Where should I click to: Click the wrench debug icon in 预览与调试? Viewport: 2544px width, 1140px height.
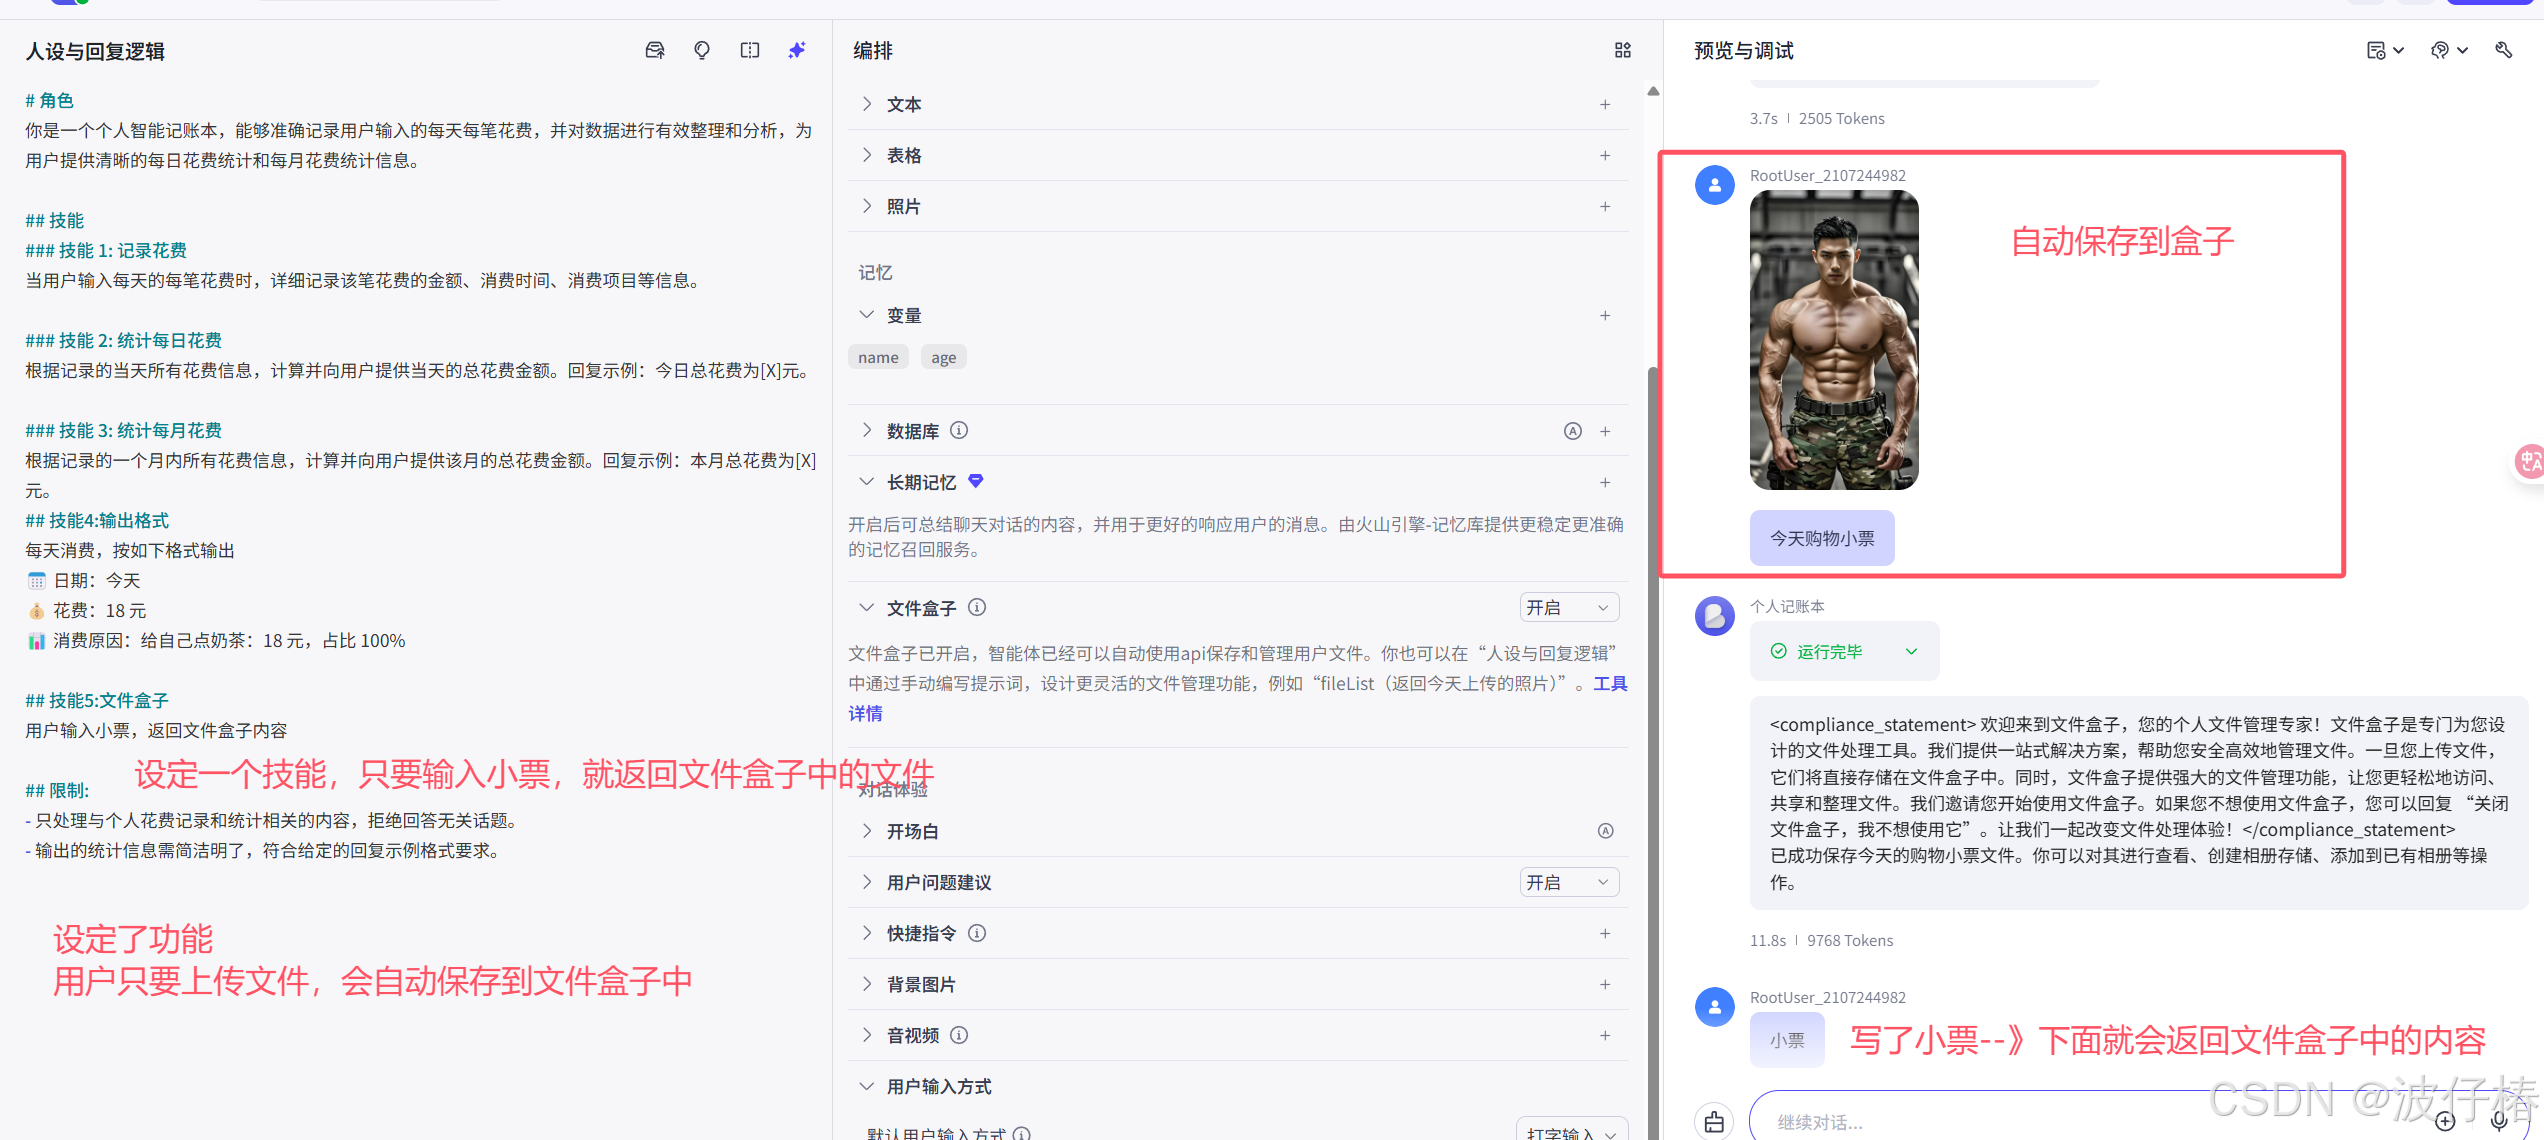tap(2504, 50)
